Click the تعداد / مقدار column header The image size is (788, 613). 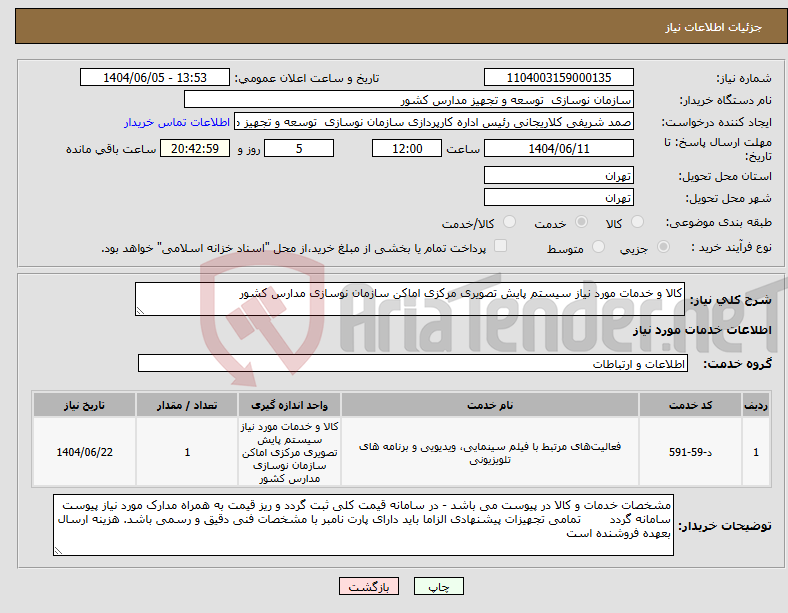[187, 405]
